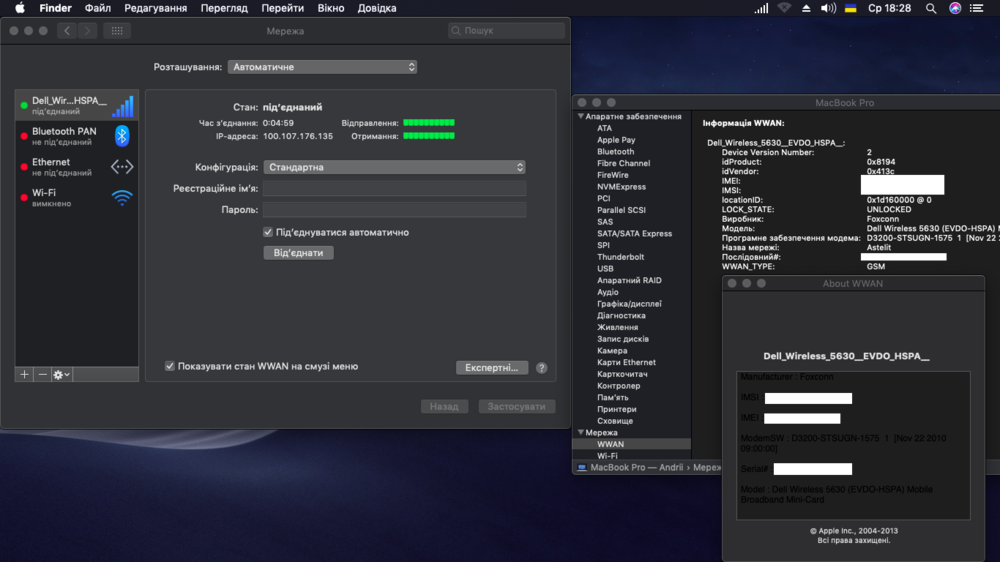The image size is (1000, 562).
Task: Open gear action menu below service list
Action: coord(61,374)
